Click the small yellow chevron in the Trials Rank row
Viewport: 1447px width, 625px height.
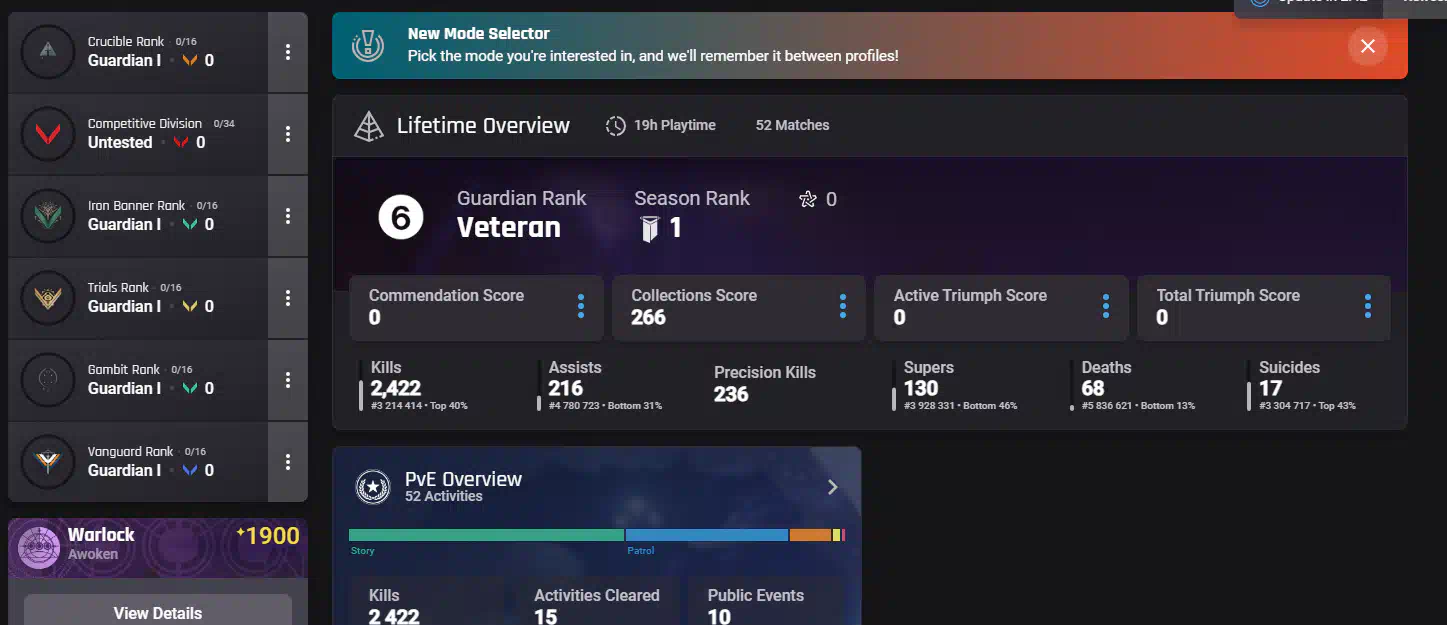point(190,306)
